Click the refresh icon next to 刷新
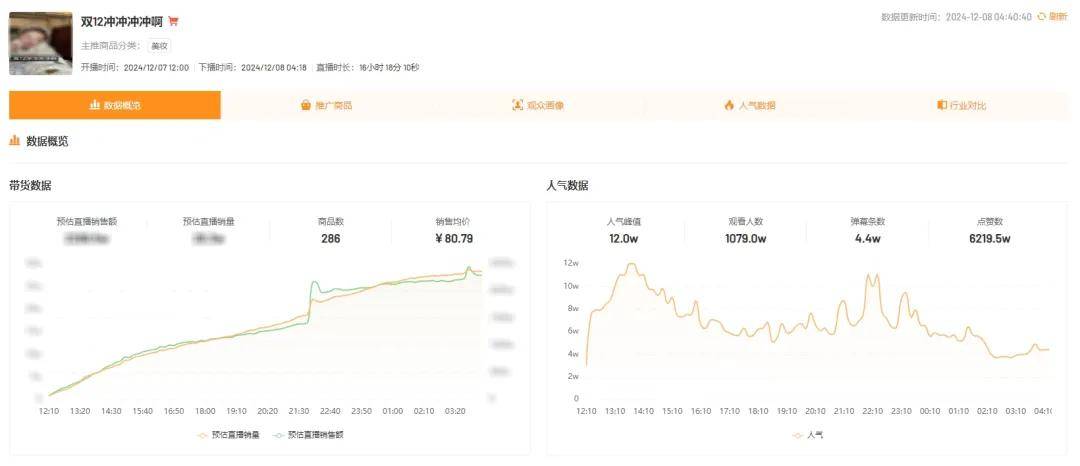 (1042, 17)
